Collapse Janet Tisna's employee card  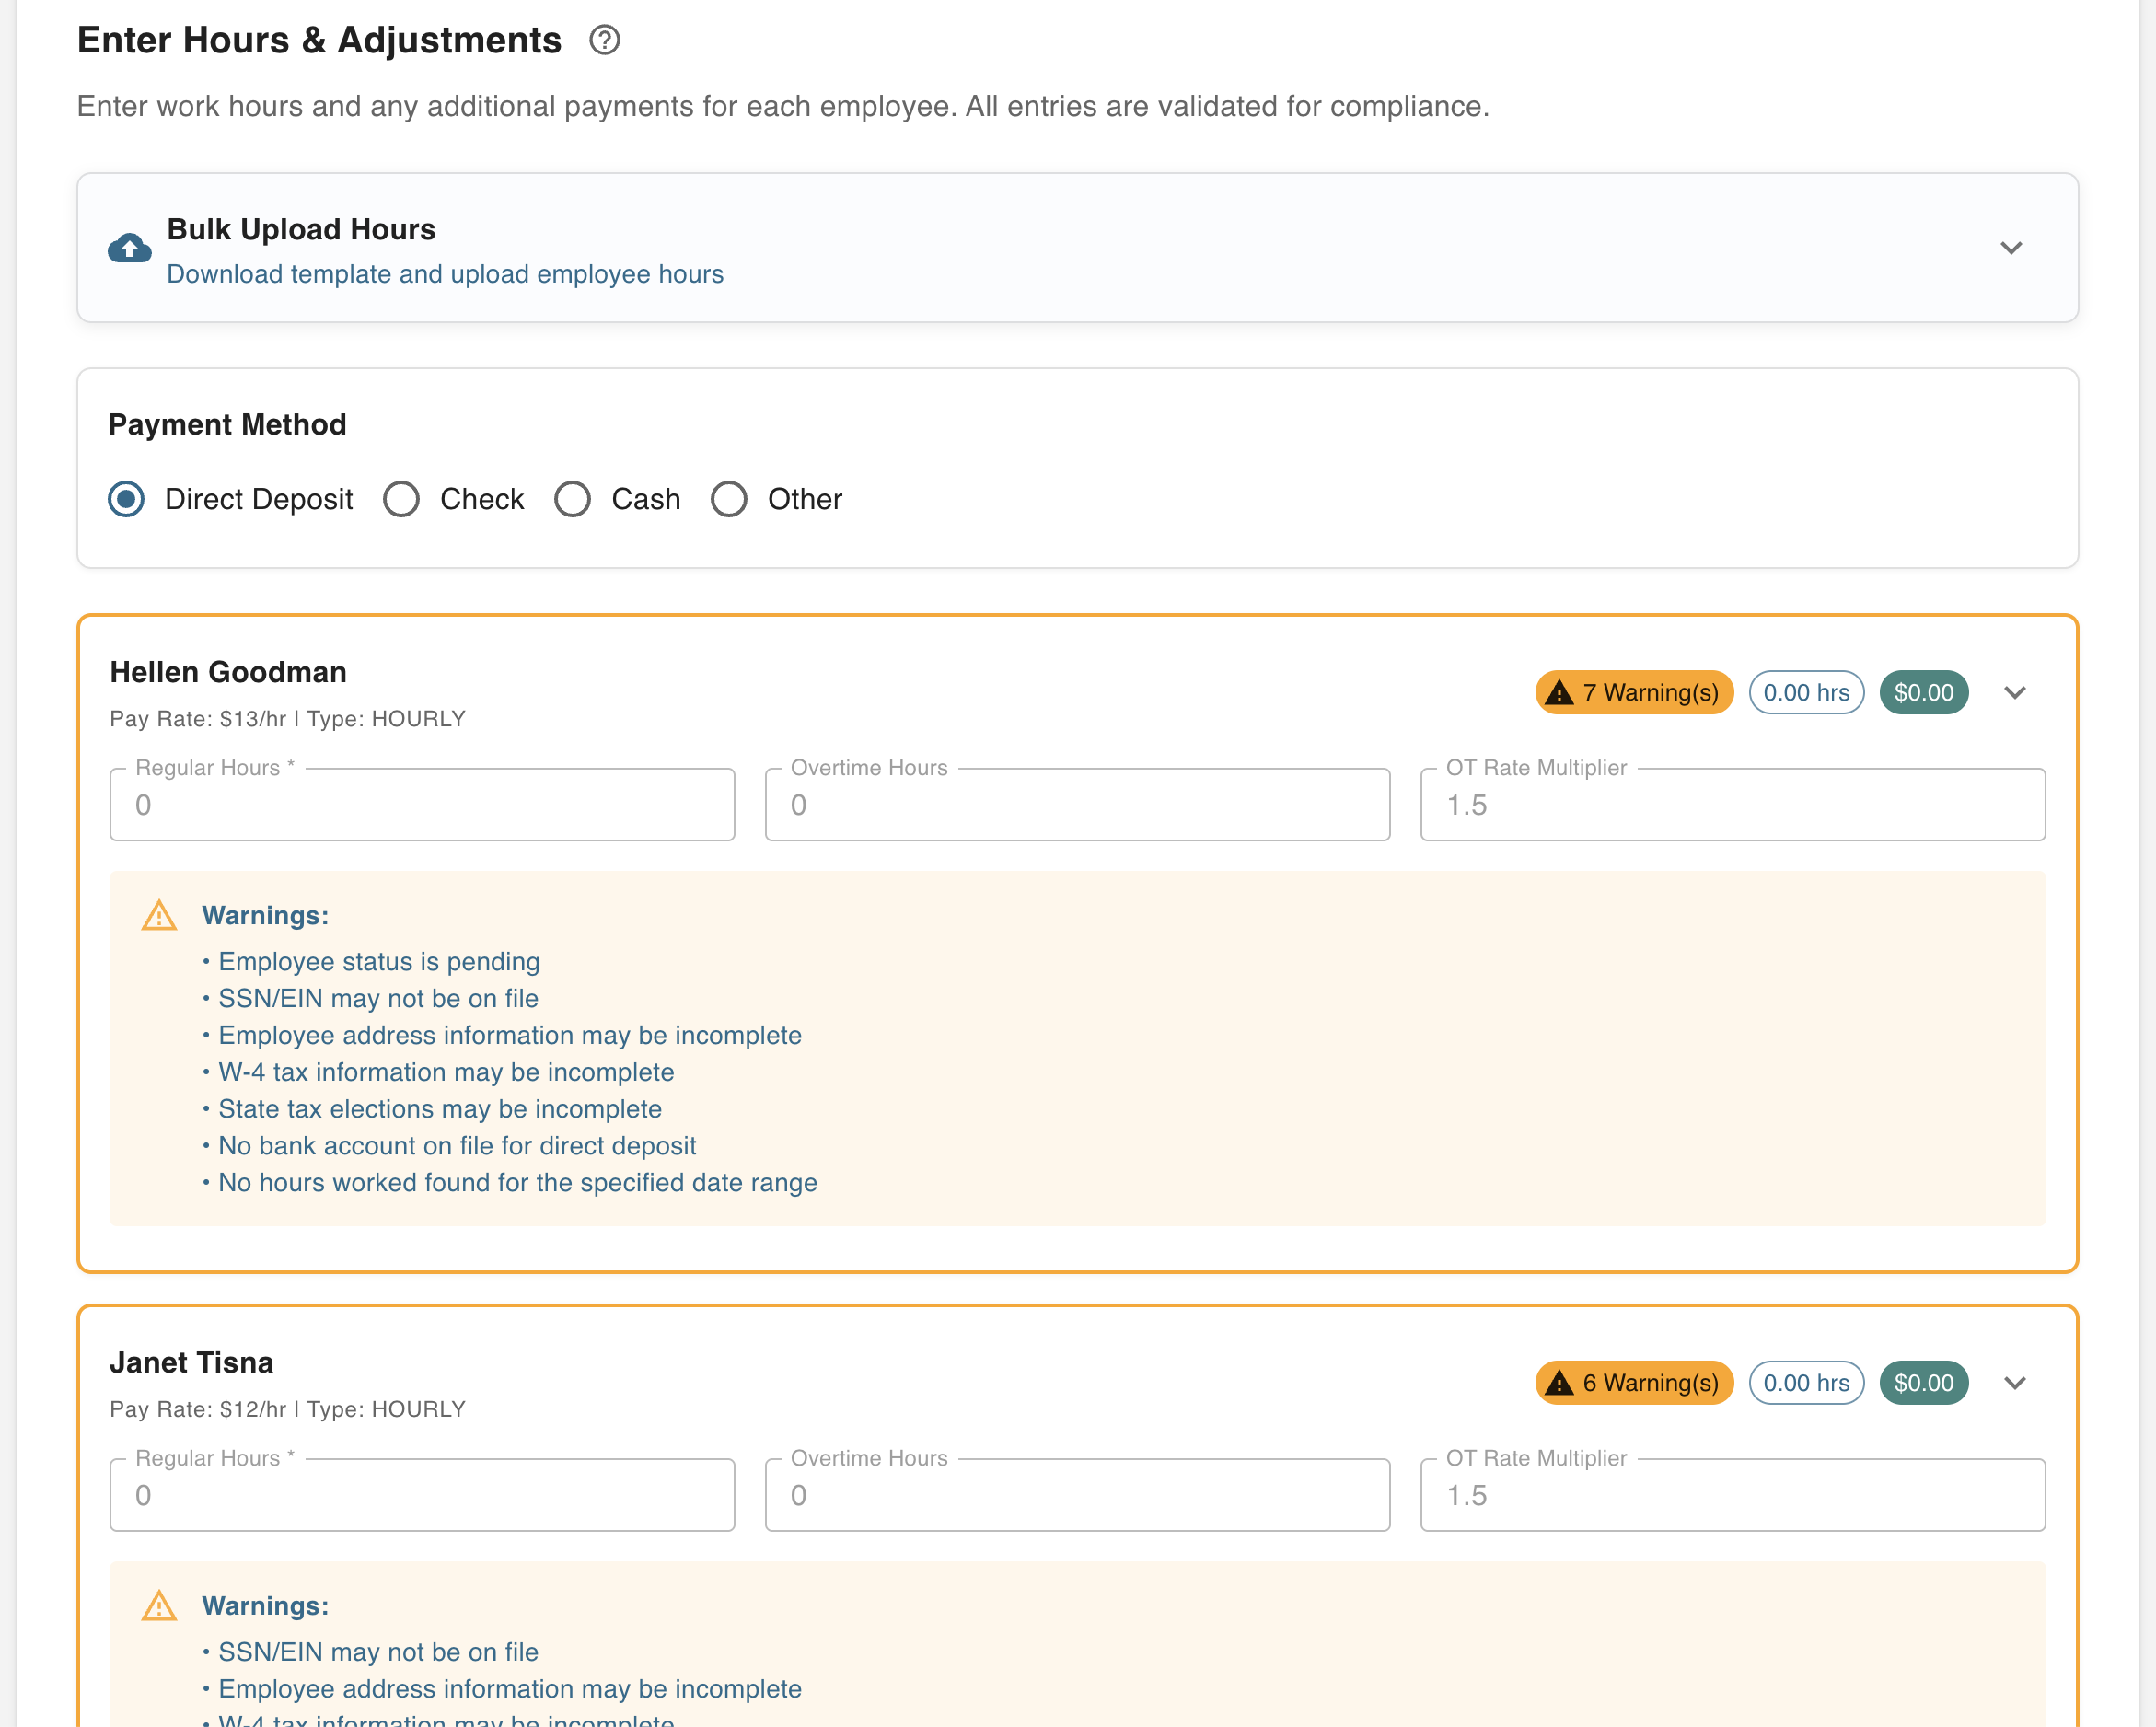(2016, 1382)
